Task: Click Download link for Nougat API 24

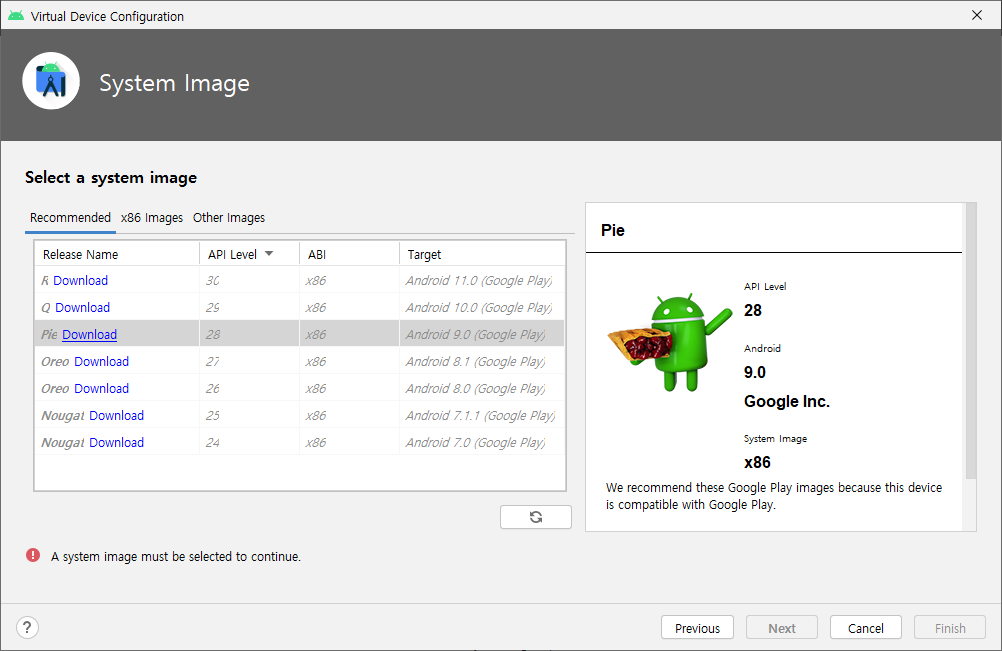Action: click(x=116, y=442)
